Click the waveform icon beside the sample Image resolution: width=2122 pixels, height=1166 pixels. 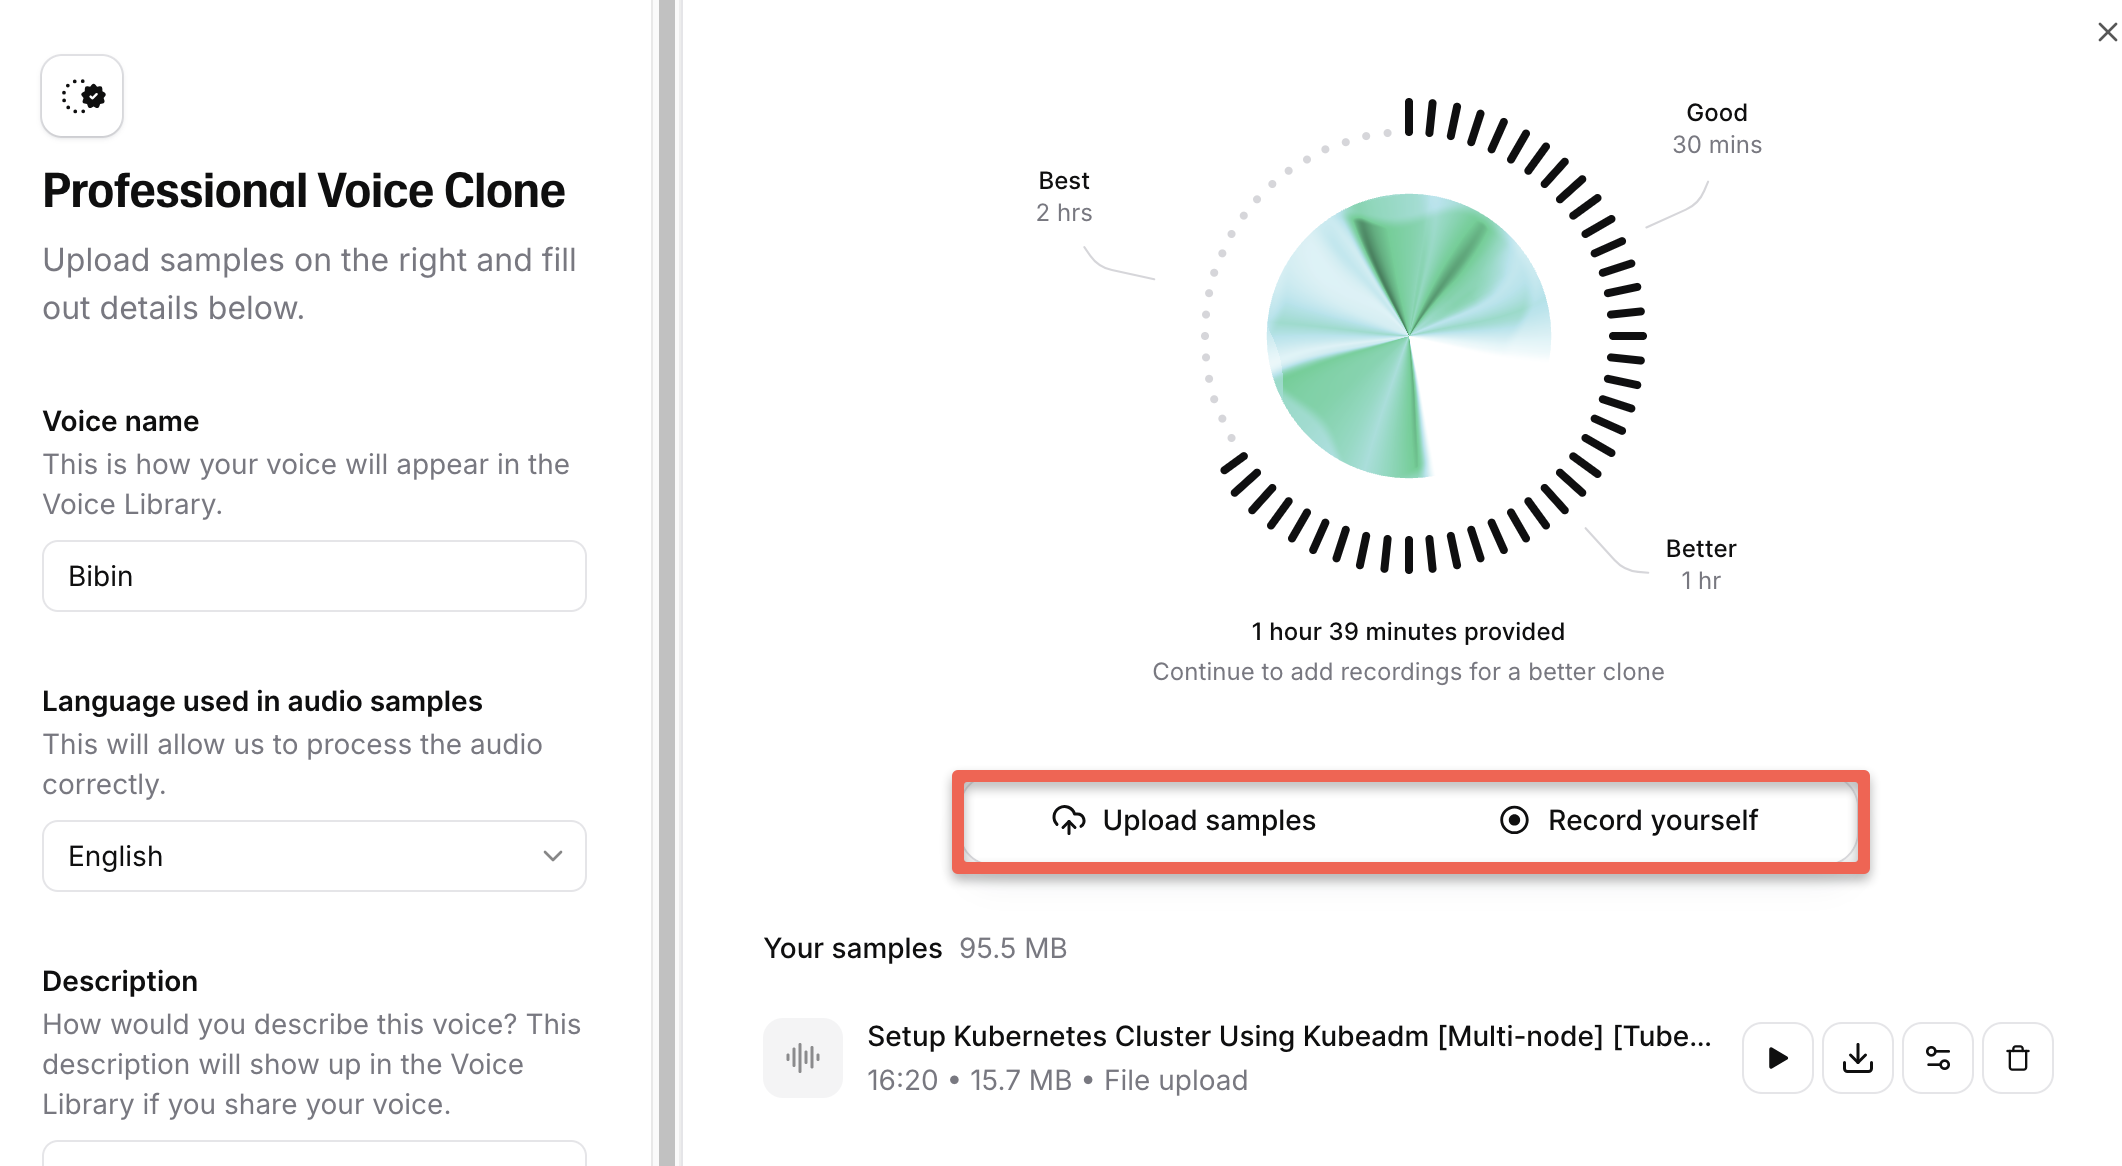point(803,1058)
